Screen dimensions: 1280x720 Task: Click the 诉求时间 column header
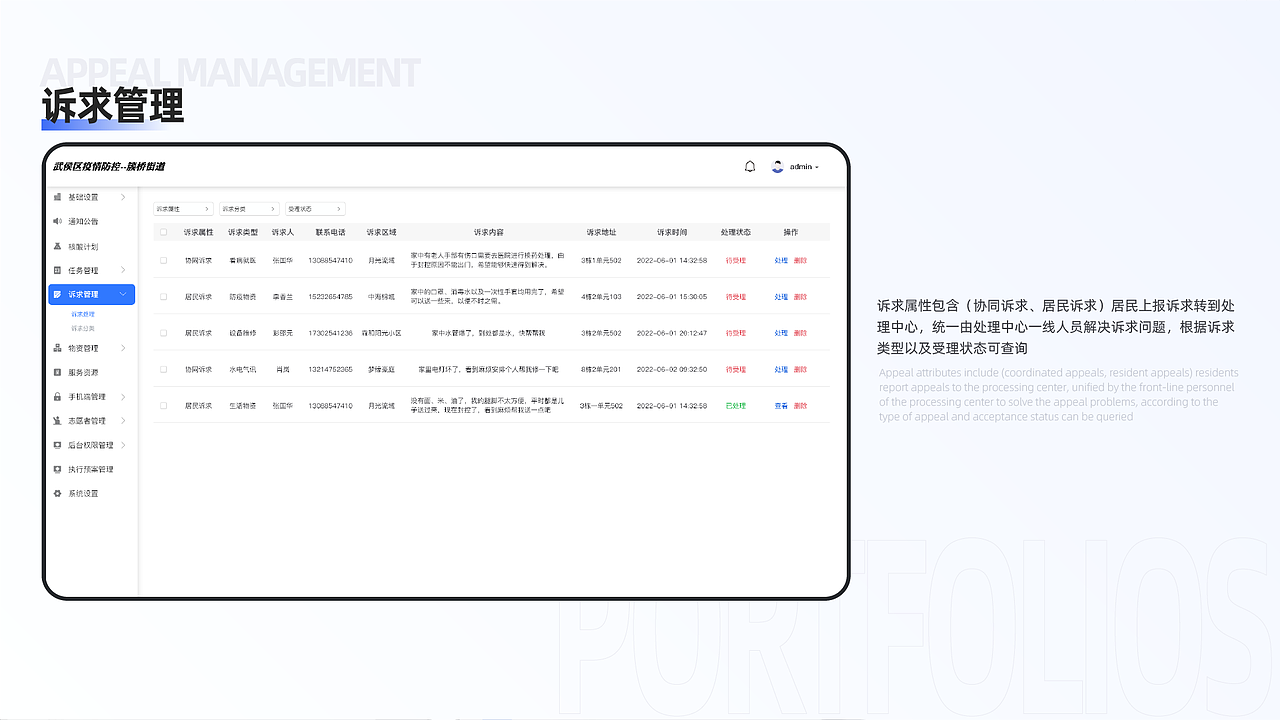tap(672, 232)
